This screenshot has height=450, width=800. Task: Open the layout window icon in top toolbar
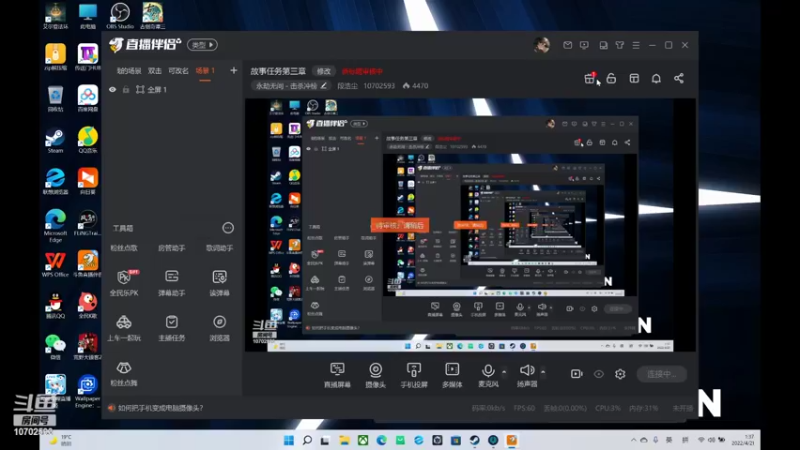tap(634, 78)
